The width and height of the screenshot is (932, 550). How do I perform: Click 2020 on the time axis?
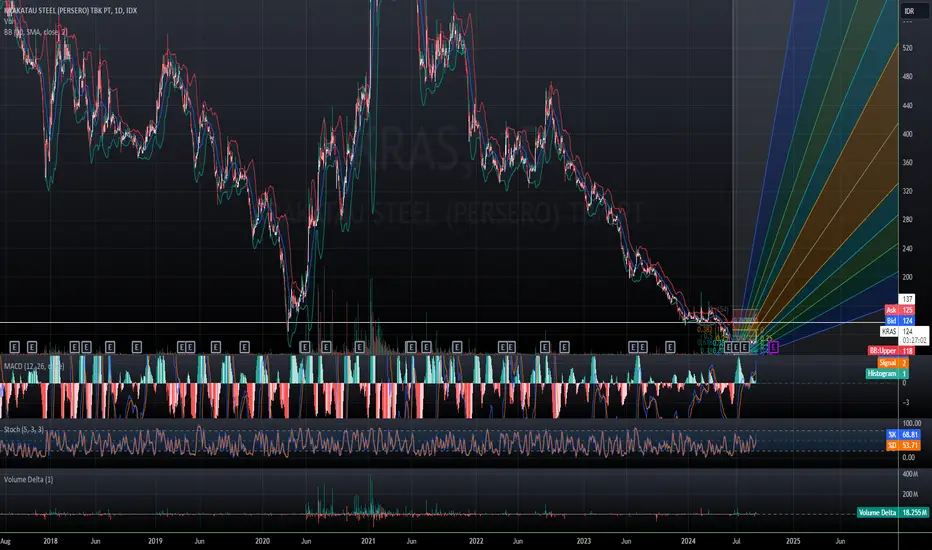click(x=262, y=541)
